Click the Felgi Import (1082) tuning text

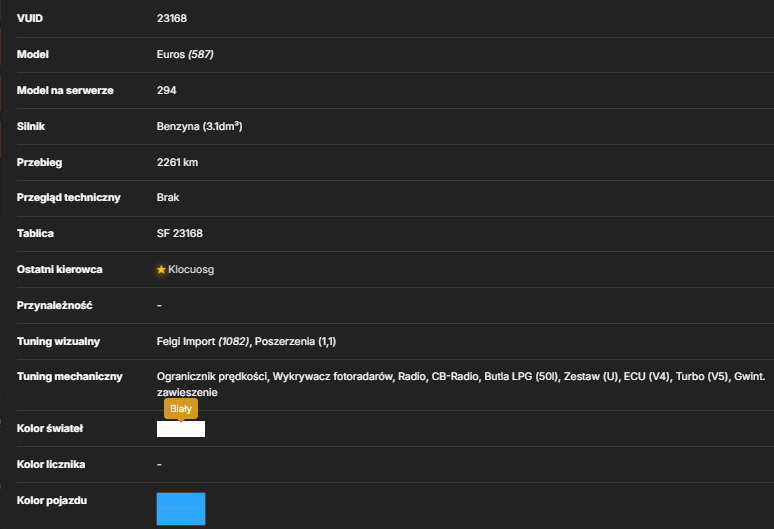point(203,341)
